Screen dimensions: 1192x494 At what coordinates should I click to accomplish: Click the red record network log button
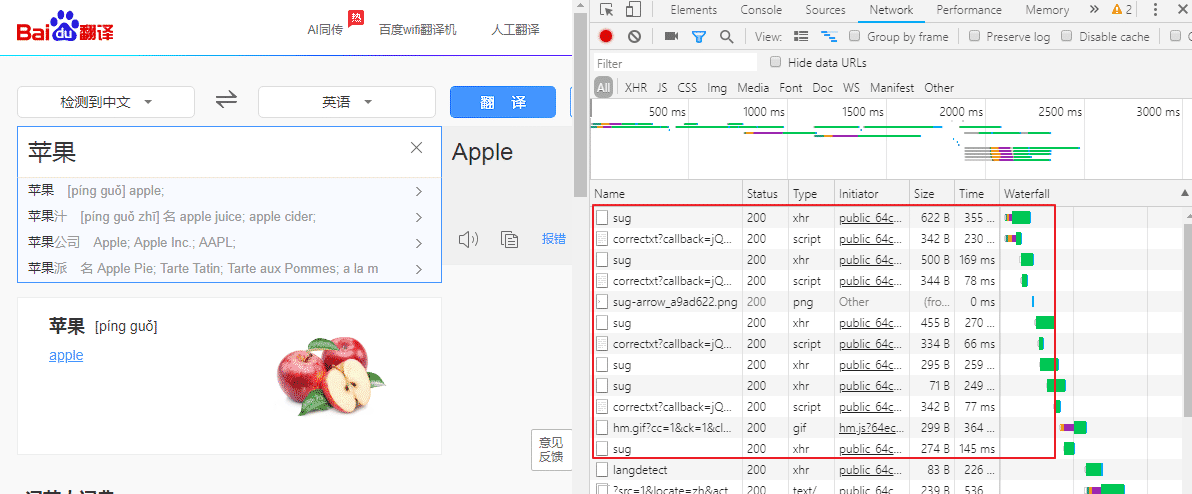point(606,36)
